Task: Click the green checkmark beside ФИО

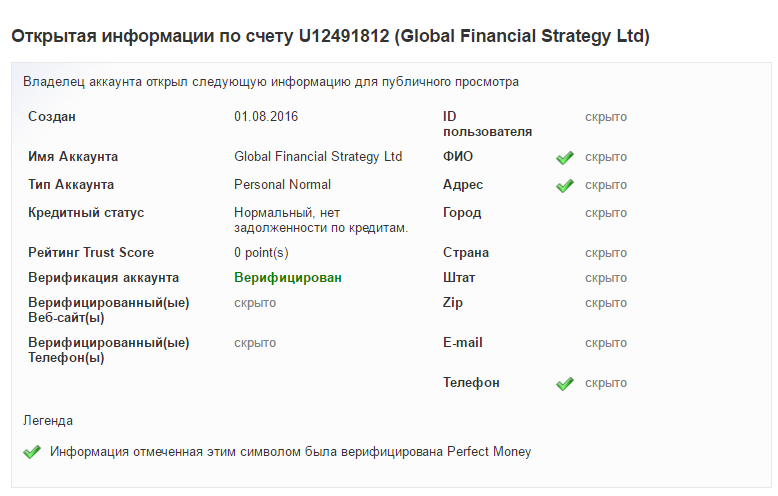Action: [x=565, y=157]
